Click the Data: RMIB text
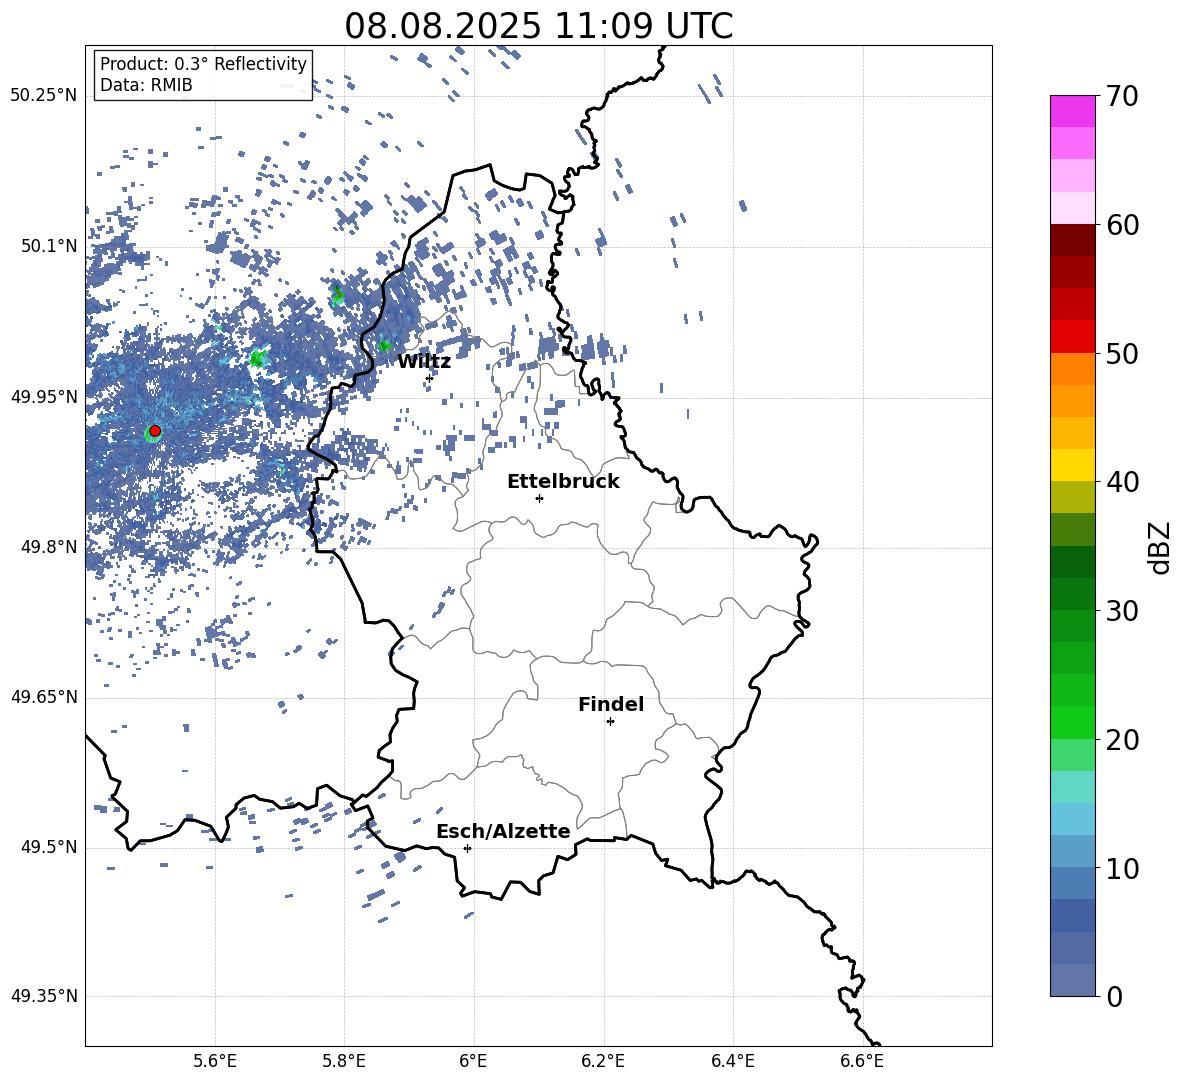Image resolution: width=1184 pixels, height=1081 pixels. click(146, 85)
